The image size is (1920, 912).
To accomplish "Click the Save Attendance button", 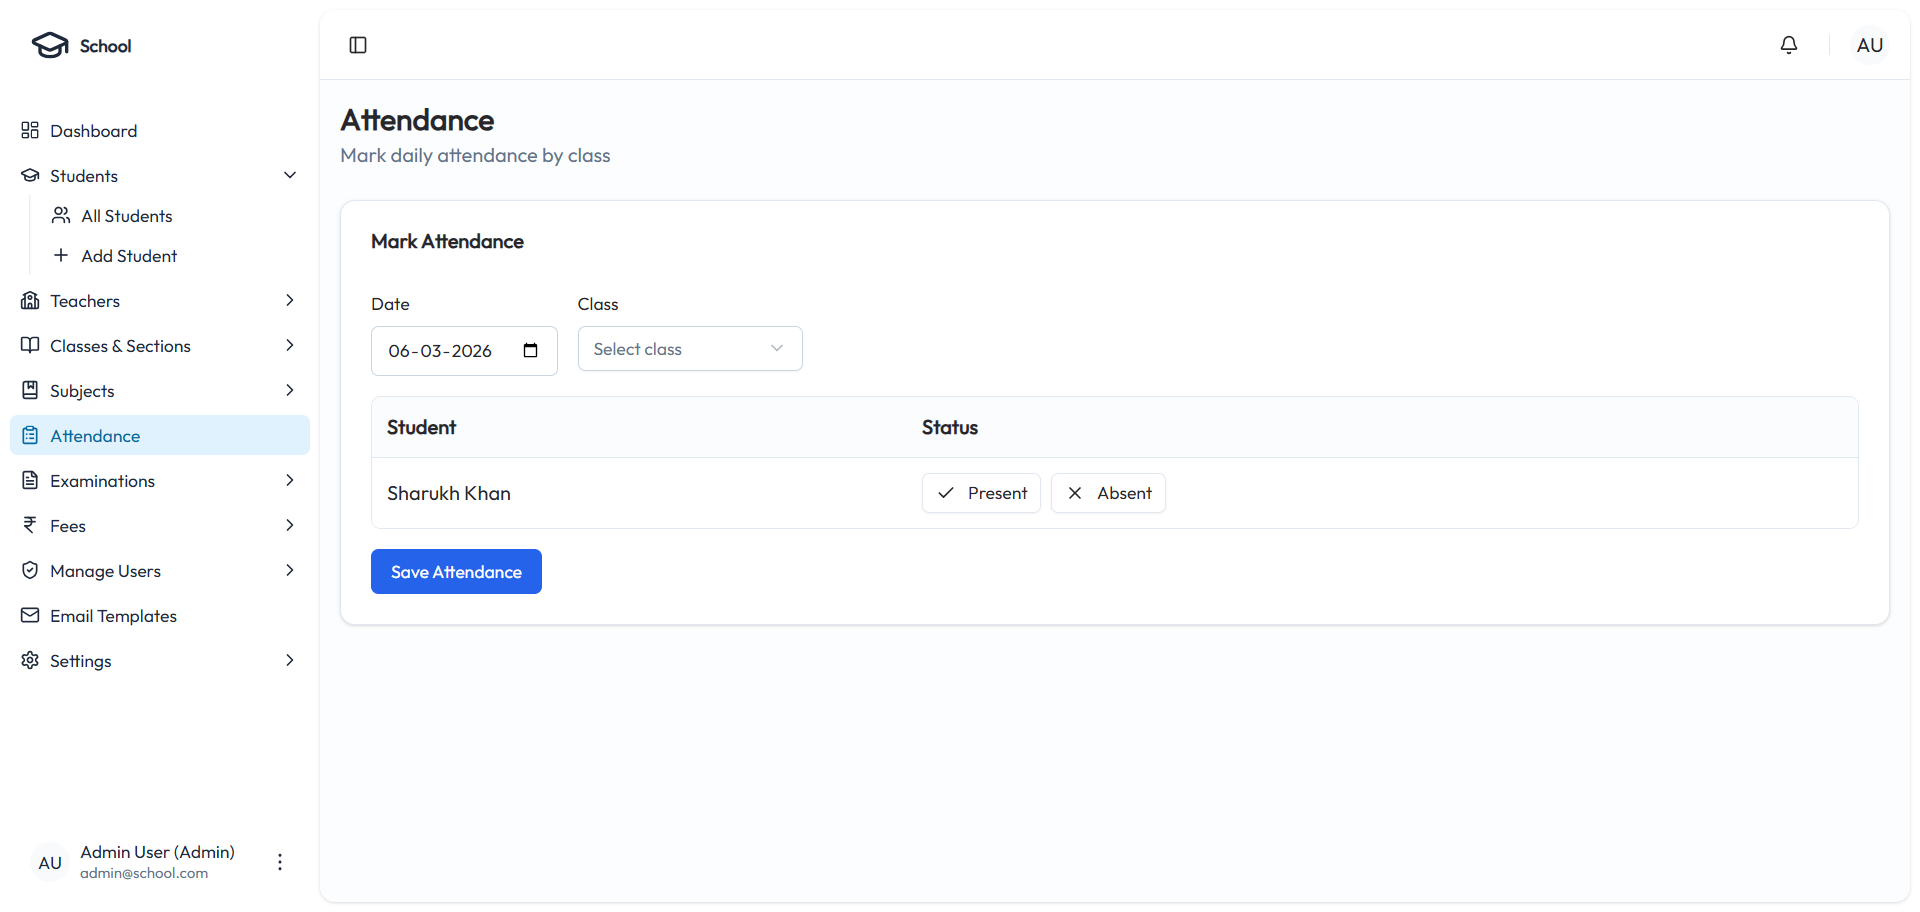I will pos(456,572).
